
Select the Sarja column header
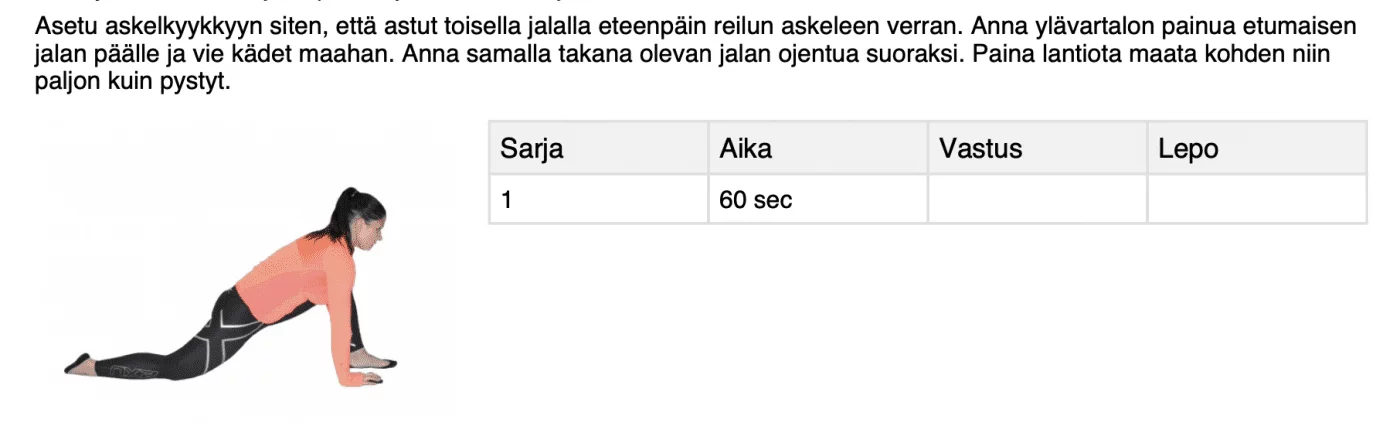coord(598,149)
